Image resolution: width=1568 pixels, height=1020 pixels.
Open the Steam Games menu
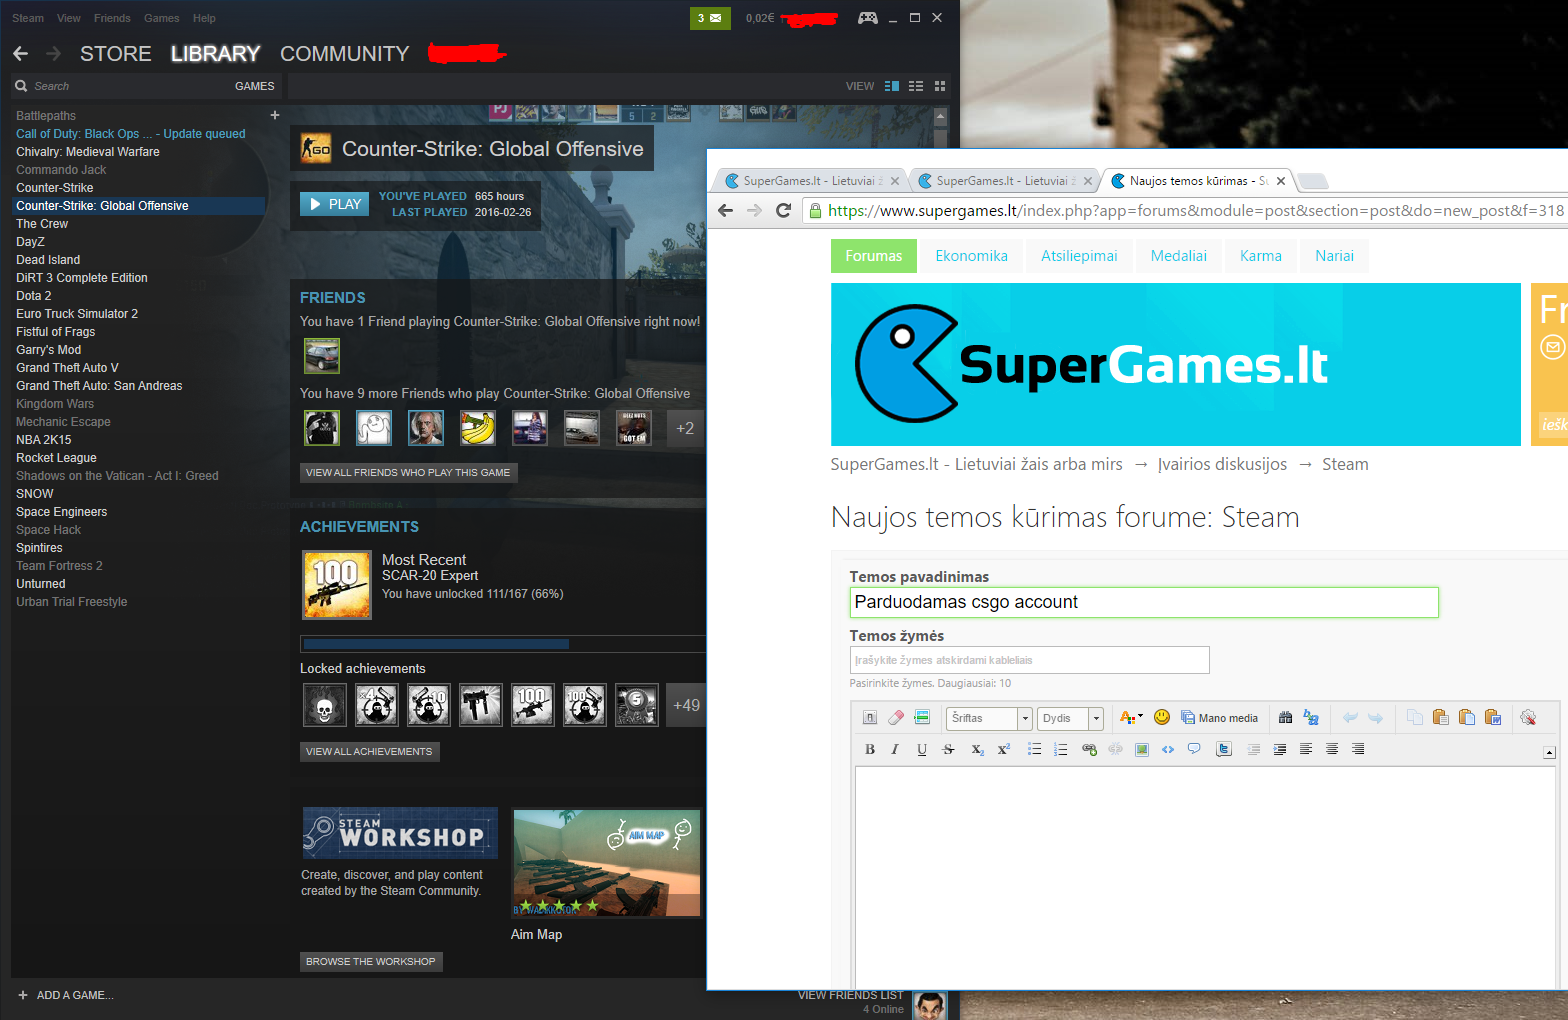tap(162, 18)
